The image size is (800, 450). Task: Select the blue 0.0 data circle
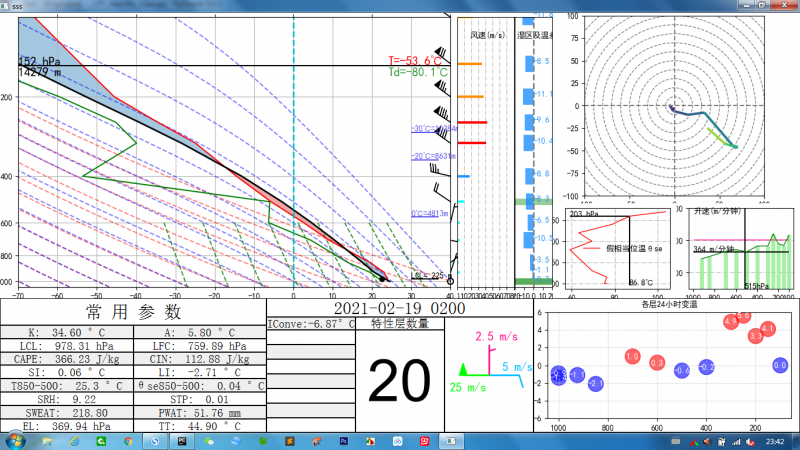click(x=781, y=366)
